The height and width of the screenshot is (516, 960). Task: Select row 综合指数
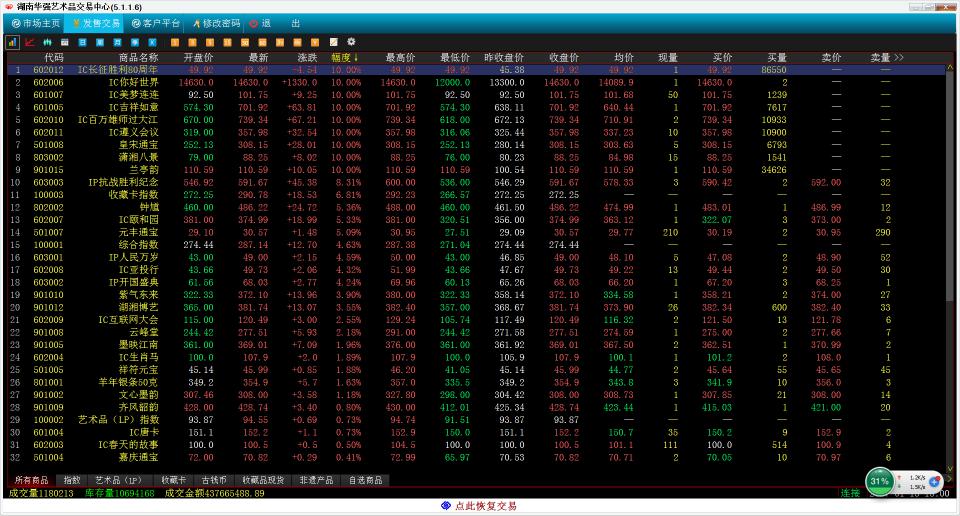476,245
